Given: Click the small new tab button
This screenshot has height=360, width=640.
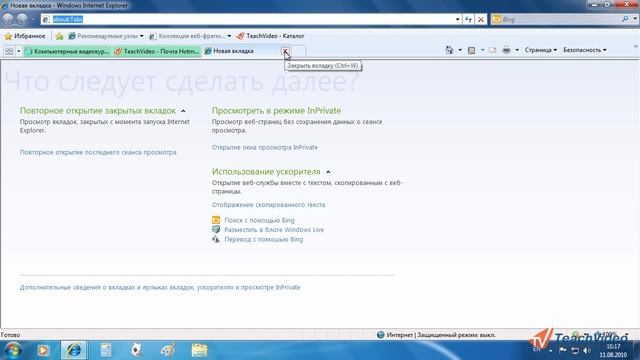Looking at the screenshot, I should coord(299,51).
